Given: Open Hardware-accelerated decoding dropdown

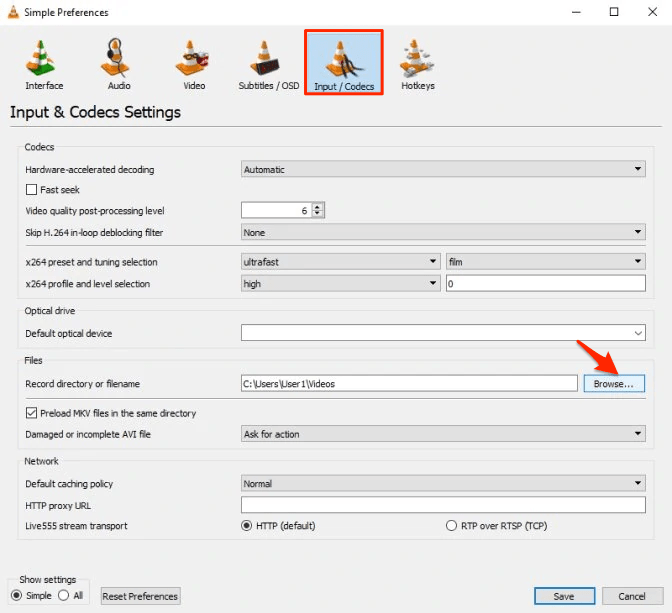Looking at the screenshot, I should [443, 169].
